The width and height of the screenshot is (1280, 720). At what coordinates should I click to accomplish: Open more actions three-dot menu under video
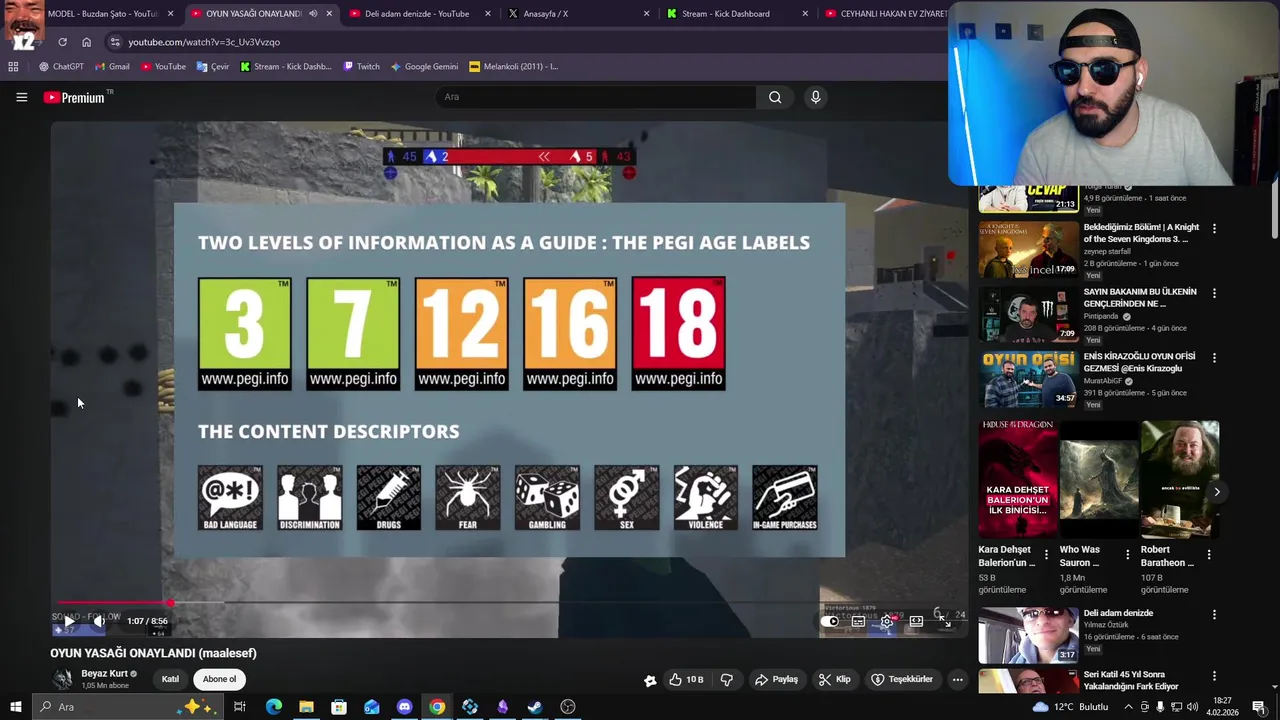point(957,680)
